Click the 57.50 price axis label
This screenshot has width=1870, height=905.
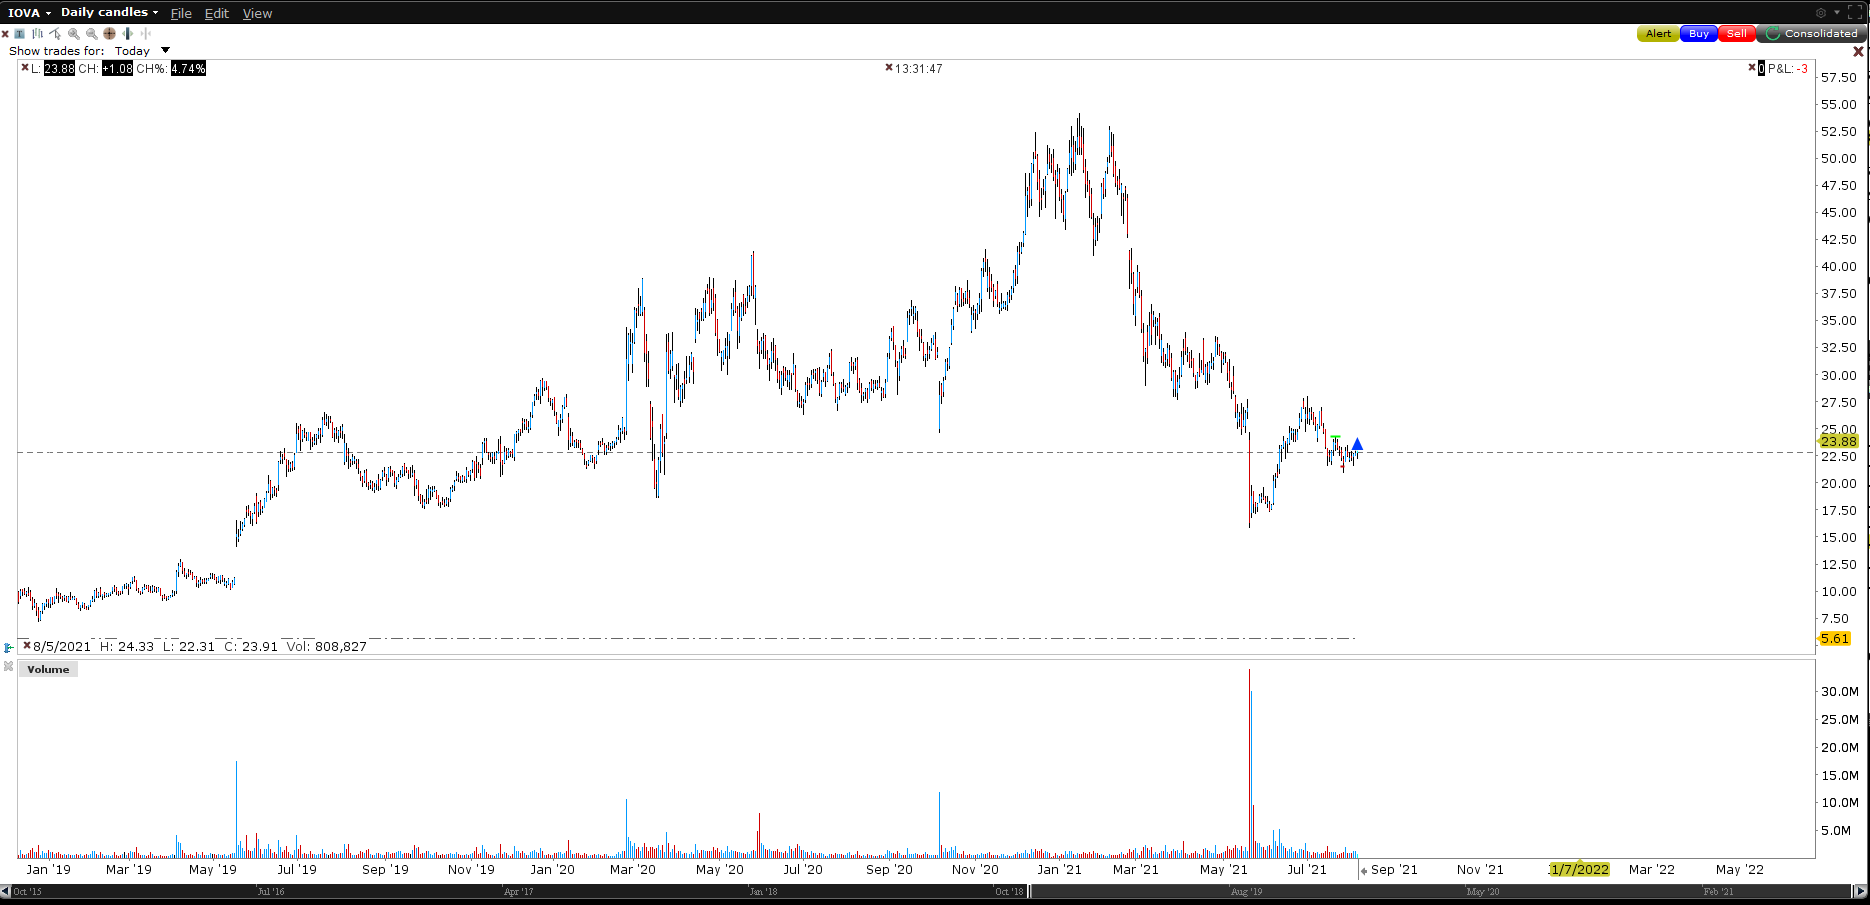pos(1839,77)
